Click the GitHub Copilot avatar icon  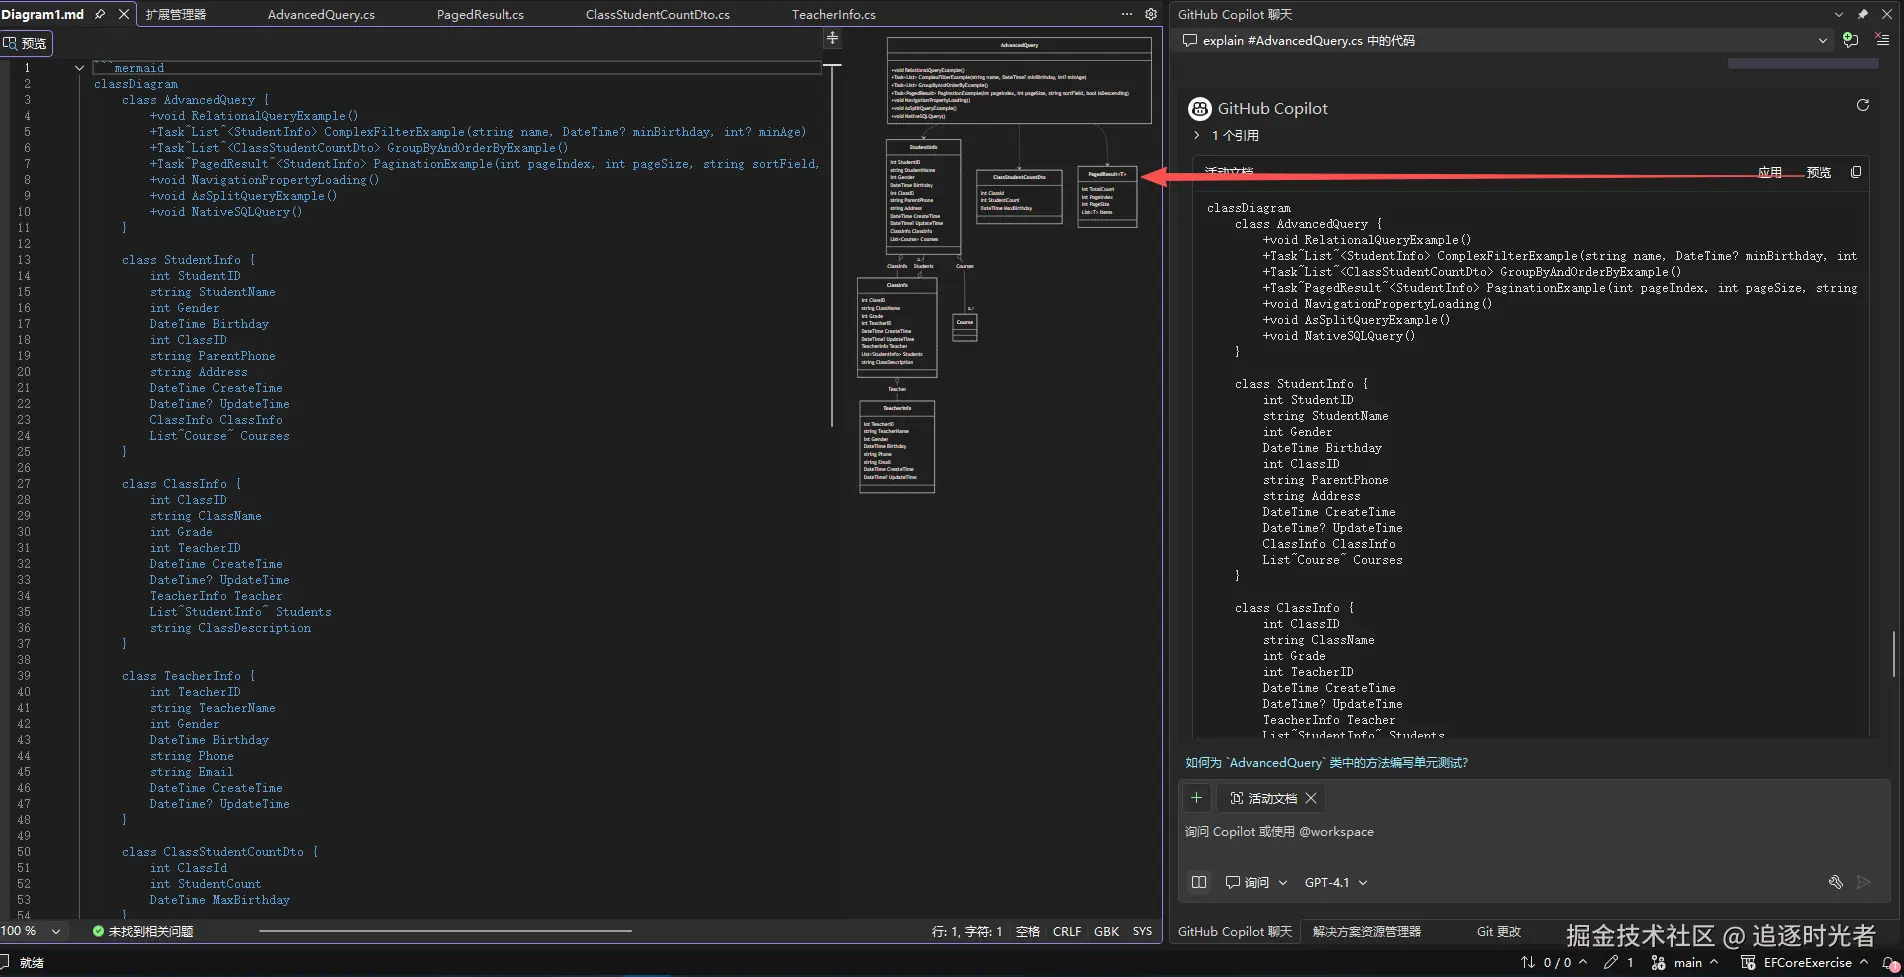1199,108
